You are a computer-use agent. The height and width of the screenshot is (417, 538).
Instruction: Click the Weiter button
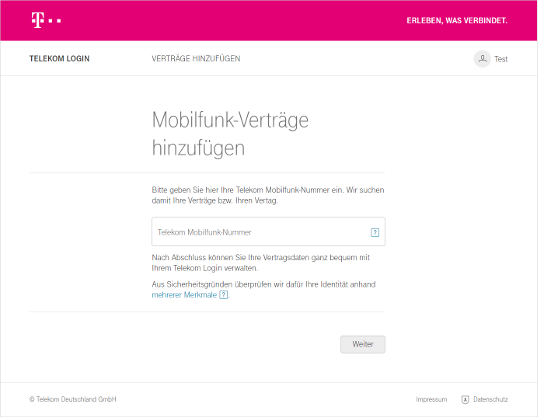point(363,344)
